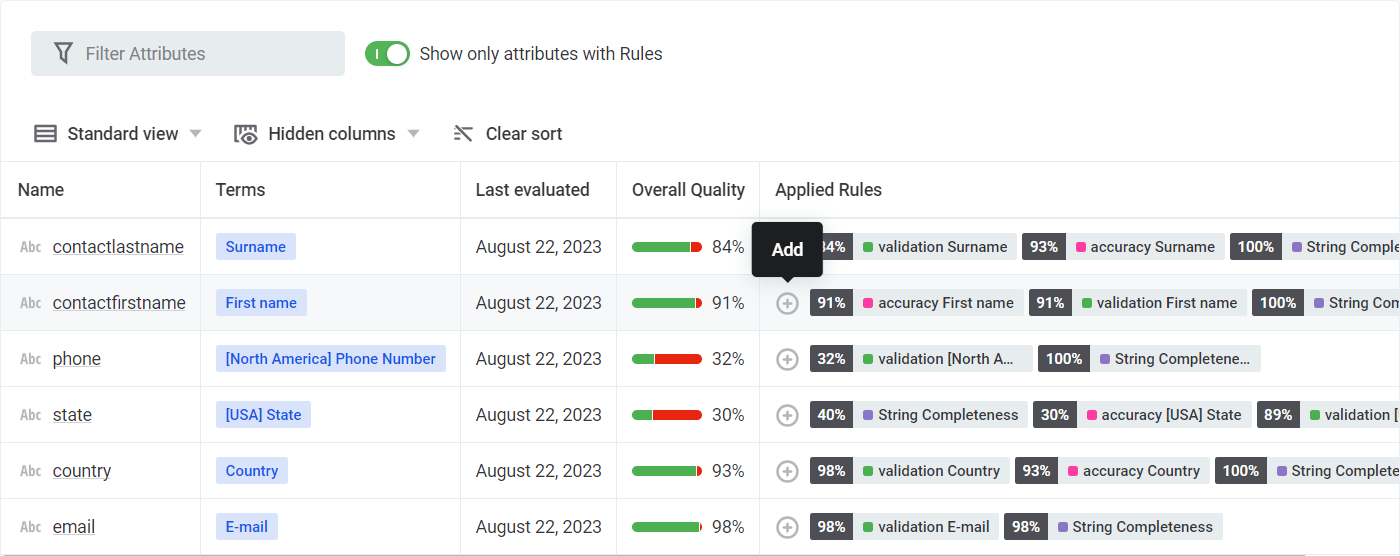
Task: Sort by the Overall Quality column header
Action: coord(688,190)
